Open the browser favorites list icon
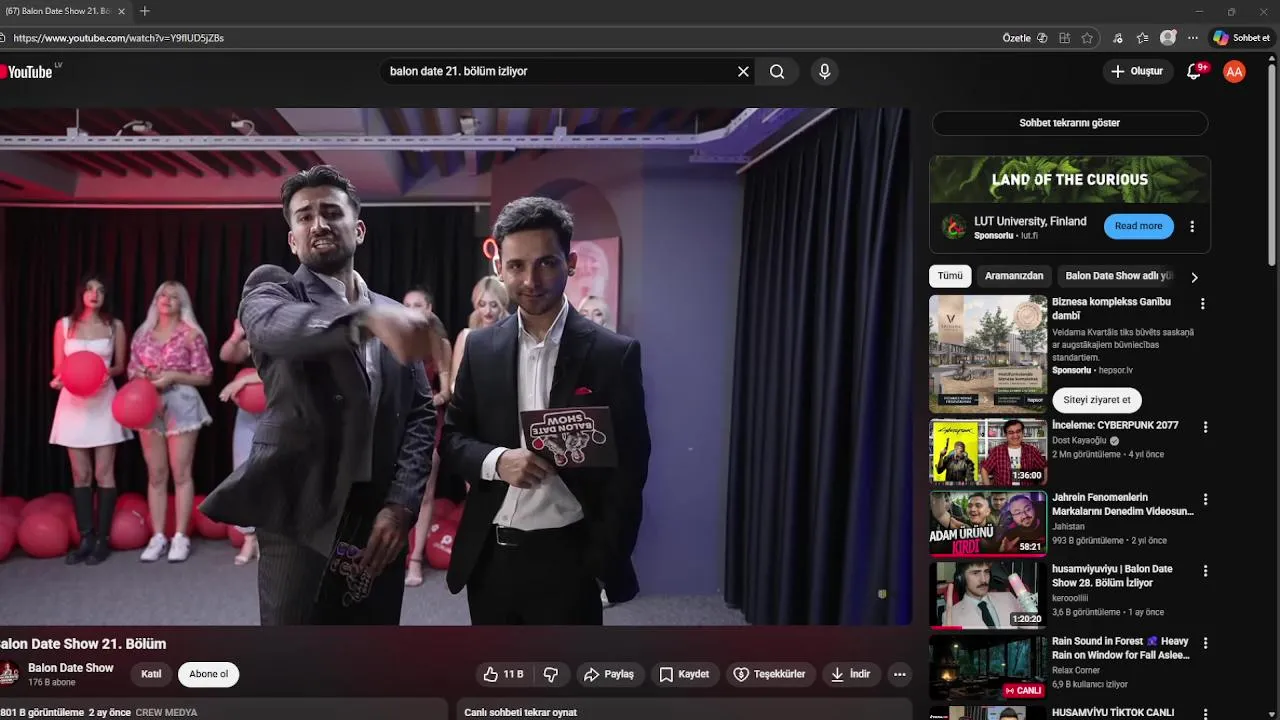 tap(1143, 38)
